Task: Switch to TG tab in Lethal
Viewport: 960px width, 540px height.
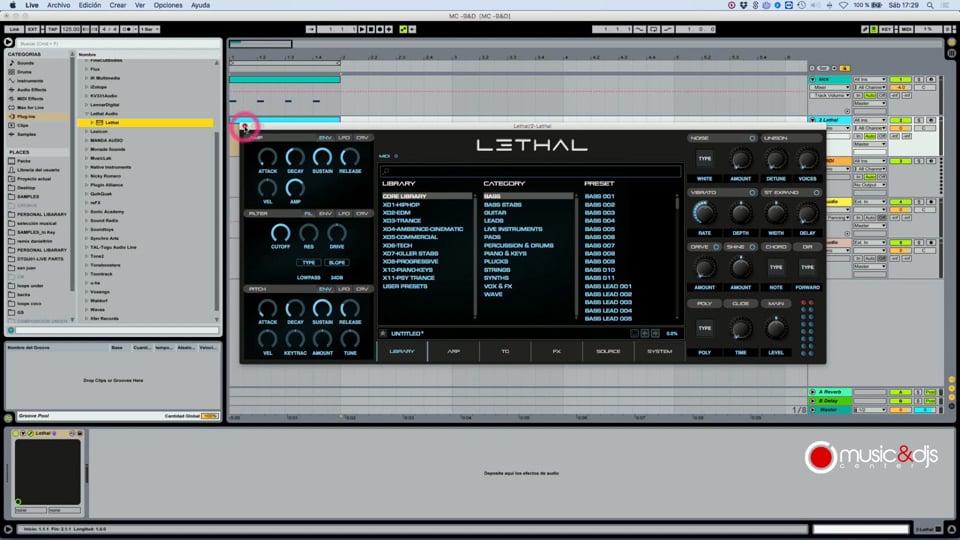Action: 505,351
